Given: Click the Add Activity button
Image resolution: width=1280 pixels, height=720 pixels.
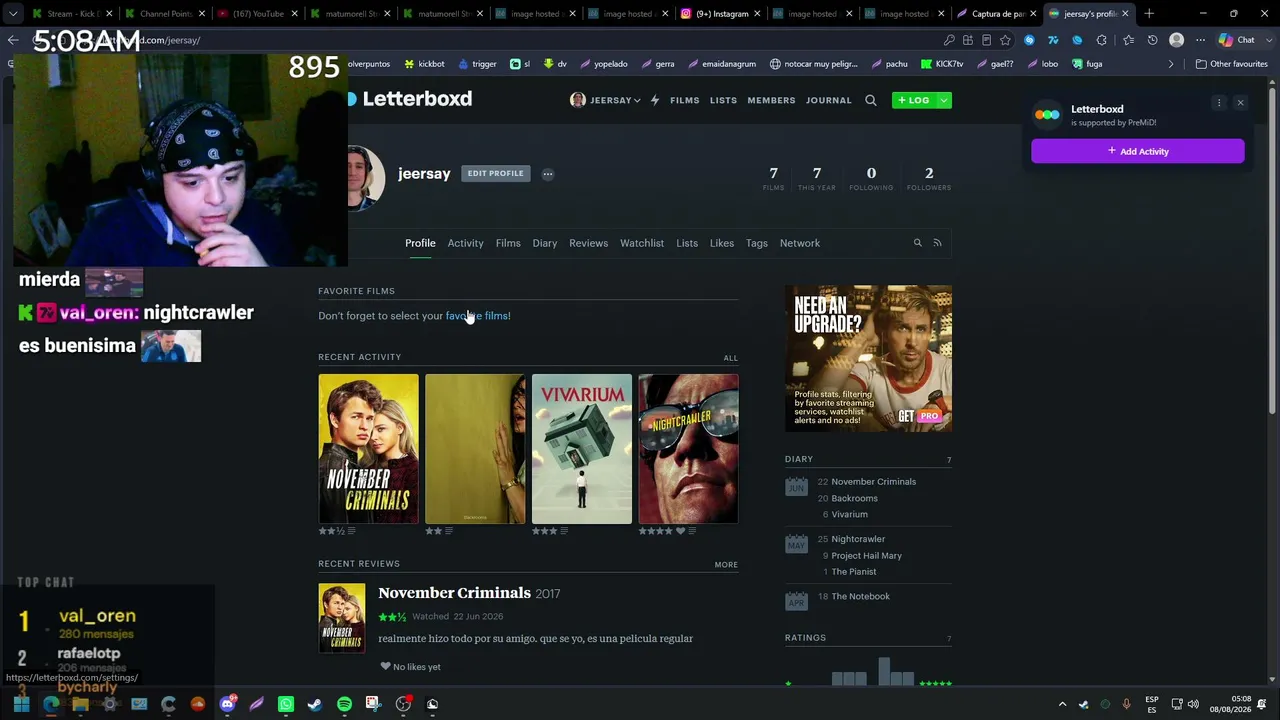Looking at the screenshot, I should click(1138, 151).
